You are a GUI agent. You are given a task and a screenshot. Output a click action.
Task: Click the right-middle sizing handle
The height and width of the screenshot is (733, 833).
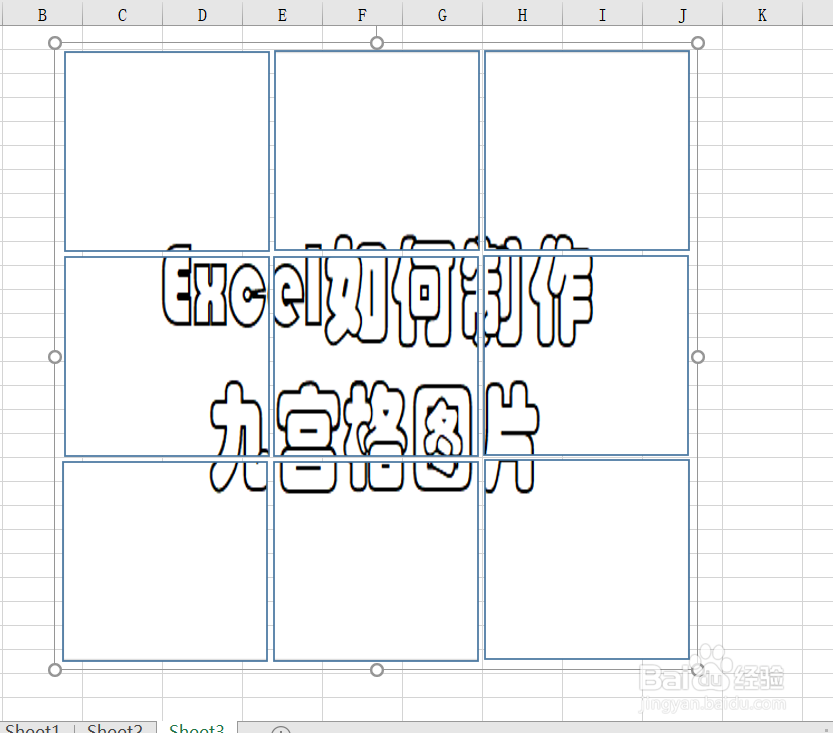[698, 357]
